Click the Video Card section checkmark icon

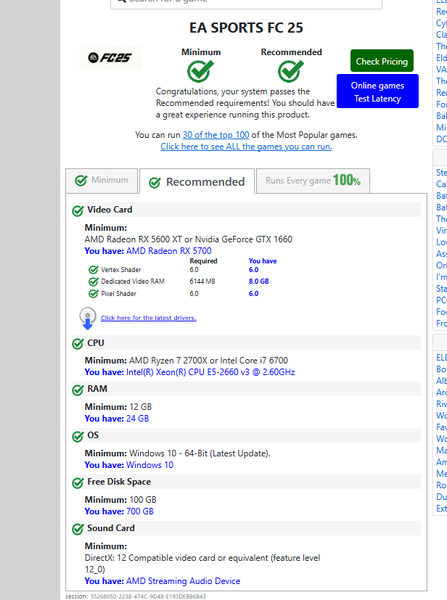point(78,210)
